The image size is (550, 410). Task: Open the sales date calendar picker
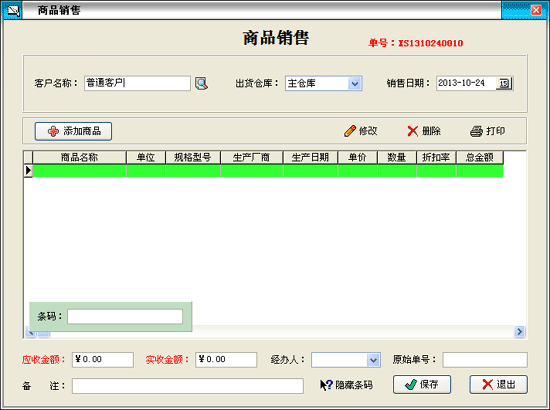504,83
